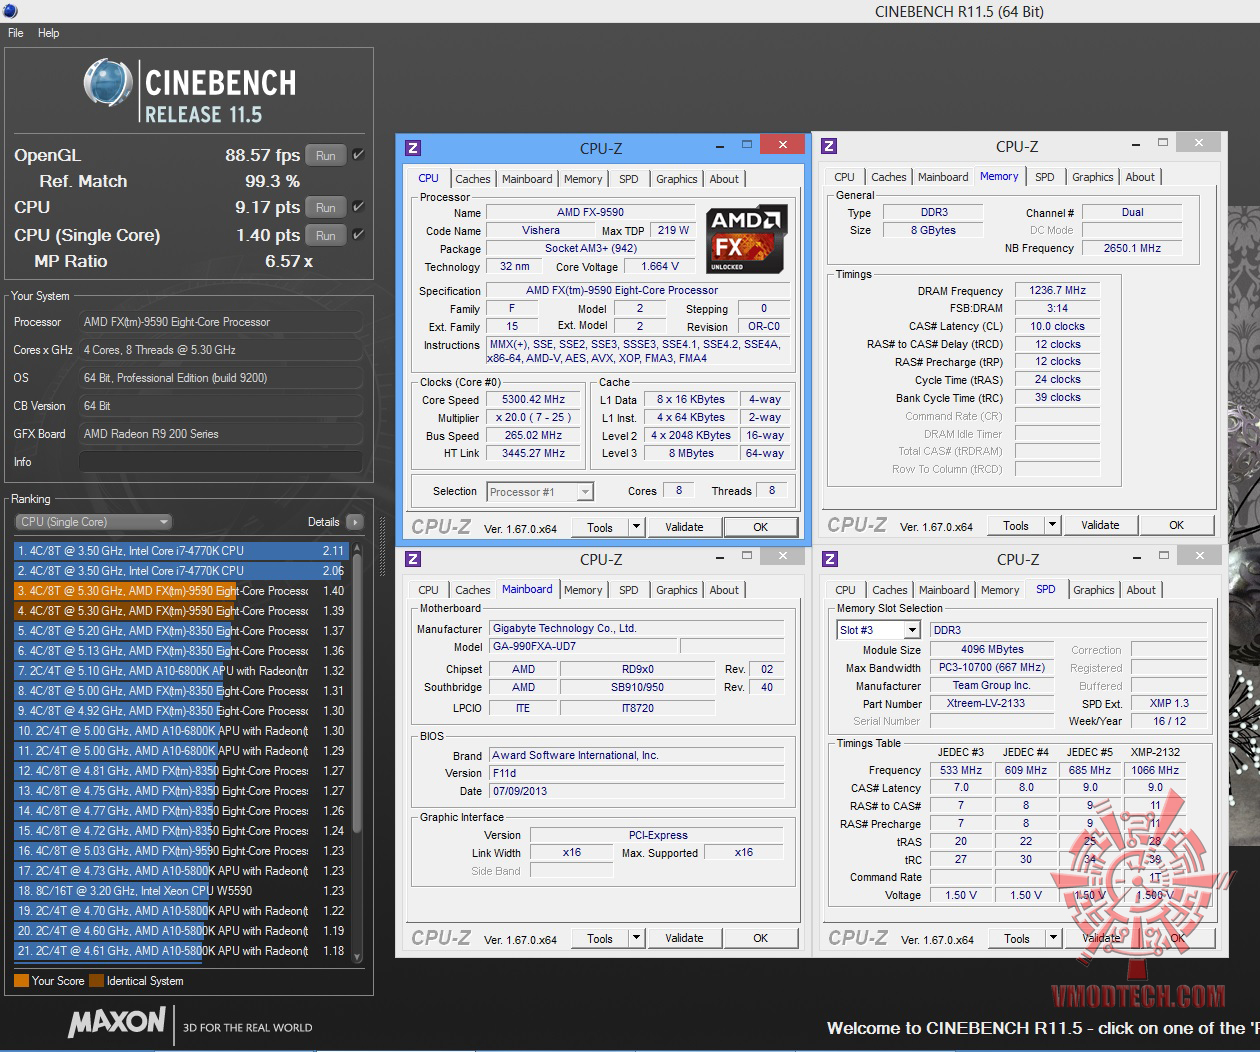Open the Help menu
The image size is (1260, 1052).
(49, 33)
